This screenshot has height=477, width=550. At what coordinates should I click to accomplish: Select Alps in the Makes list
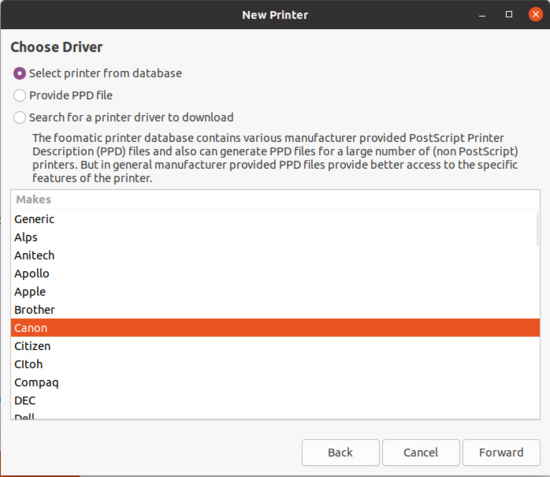tap(274, 237)
